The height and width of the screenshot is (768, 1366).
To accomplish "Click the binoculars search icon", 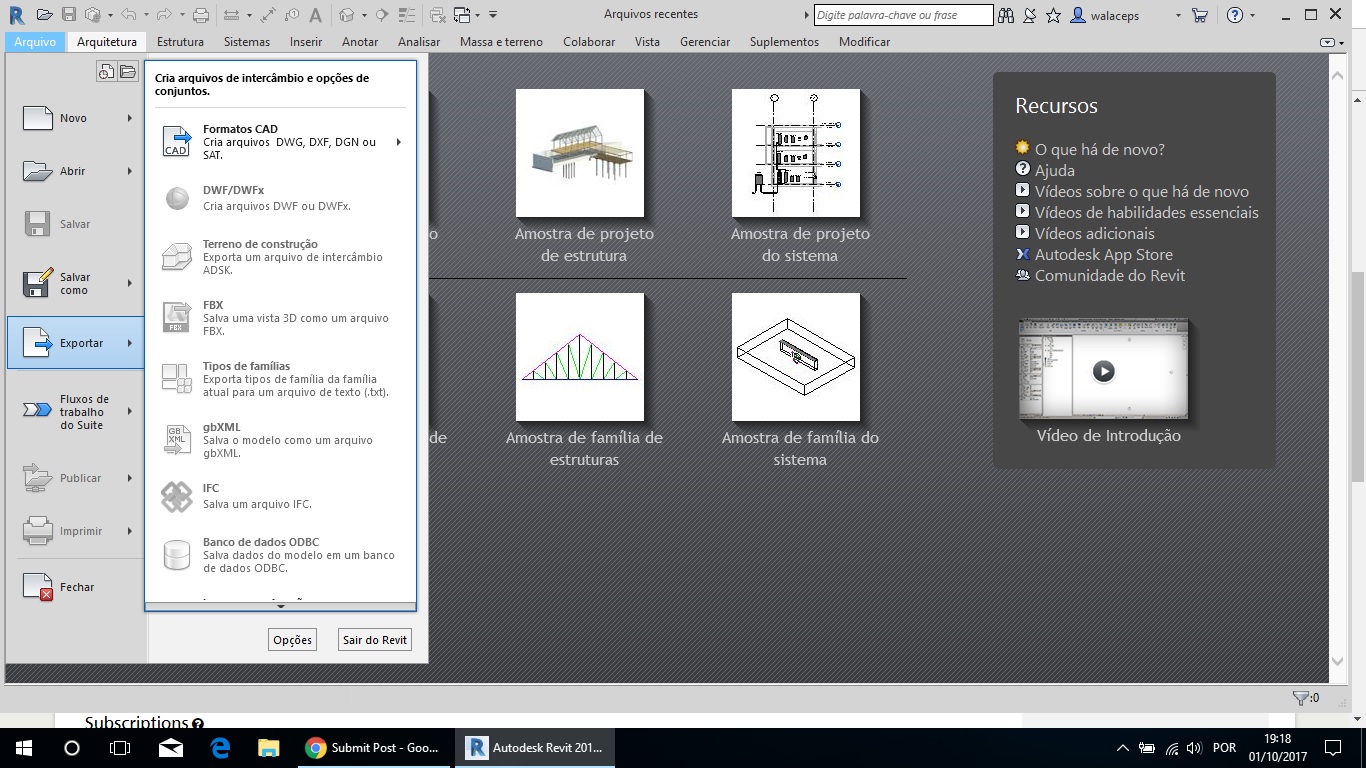I will [1006, 15].
